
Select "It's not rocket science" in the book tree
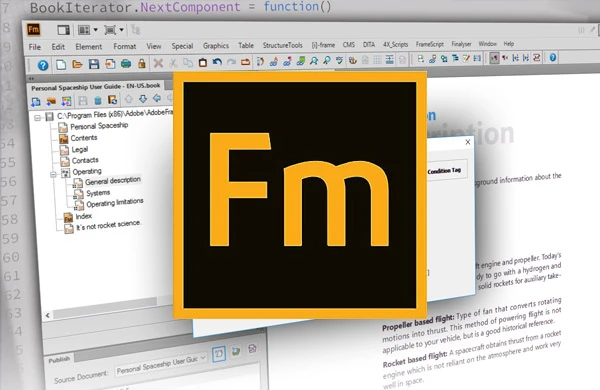(108, 225)
